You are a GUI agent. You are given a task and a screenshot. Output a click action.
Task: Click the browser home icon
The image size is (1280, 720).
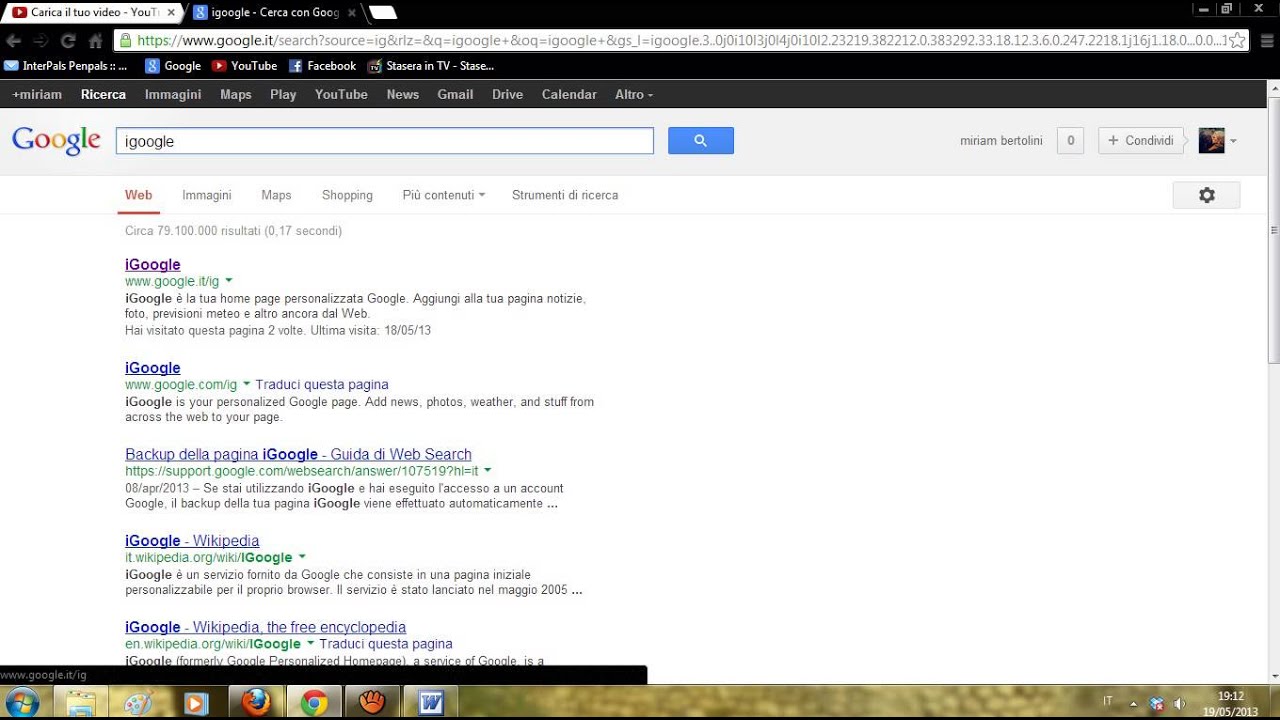point(95,41)
